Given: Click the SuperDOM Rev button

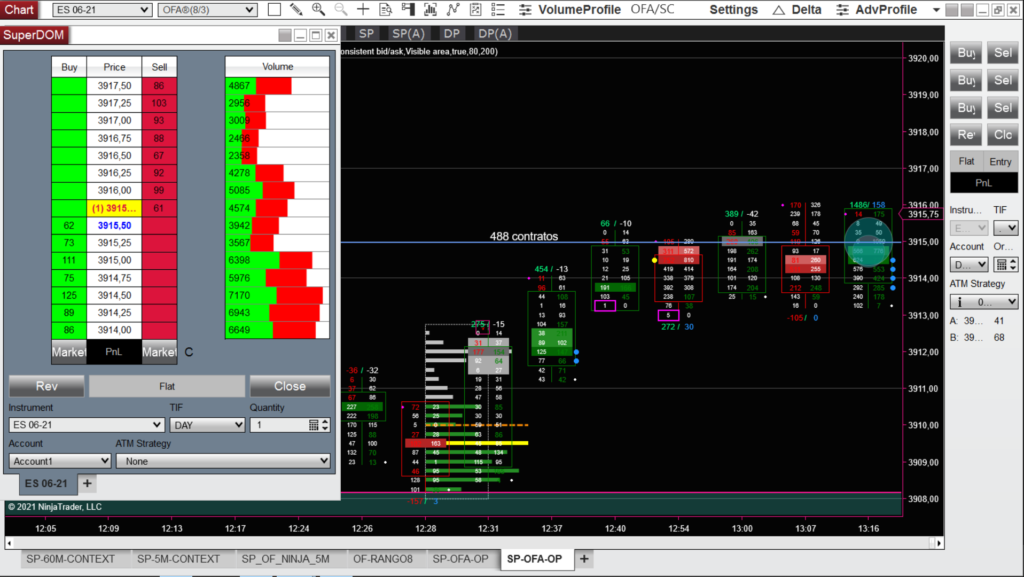Looking at the screenshot, I should pyautogui.click(x=46, y=386).
